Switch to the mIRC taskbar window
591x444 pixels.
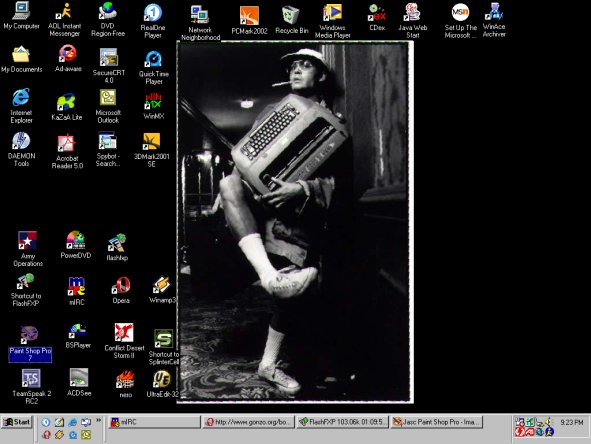pyautogui.click(x=154, y=422)
